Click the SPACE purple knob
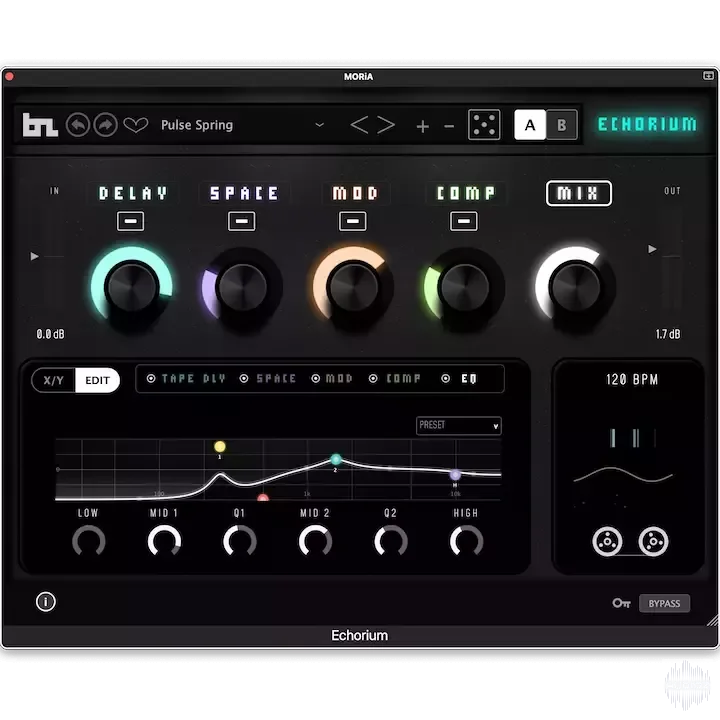The image size is (720, 720). tap(242, 287)
